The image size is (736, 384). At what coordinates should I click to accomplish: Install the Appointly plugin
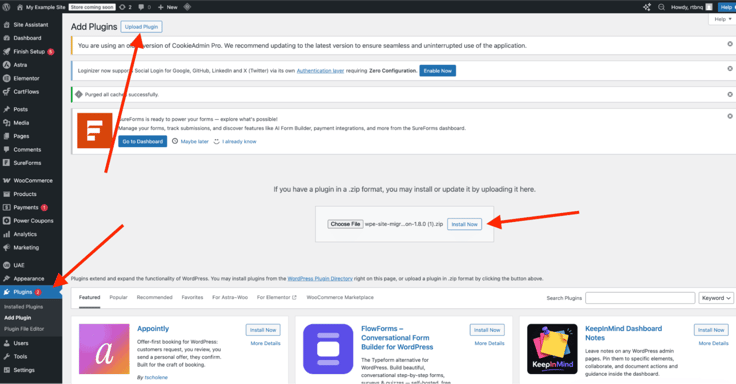coord(263,330)
